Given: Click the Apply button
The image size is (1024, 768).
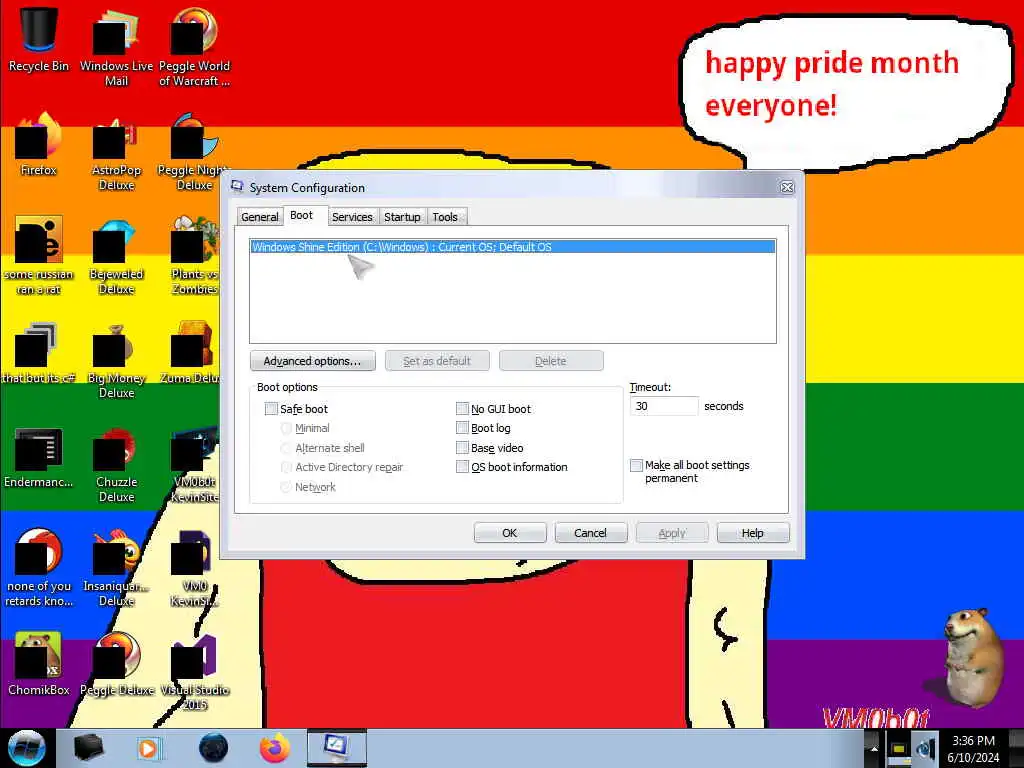Looking at the screenshot, I should (672, 533).
